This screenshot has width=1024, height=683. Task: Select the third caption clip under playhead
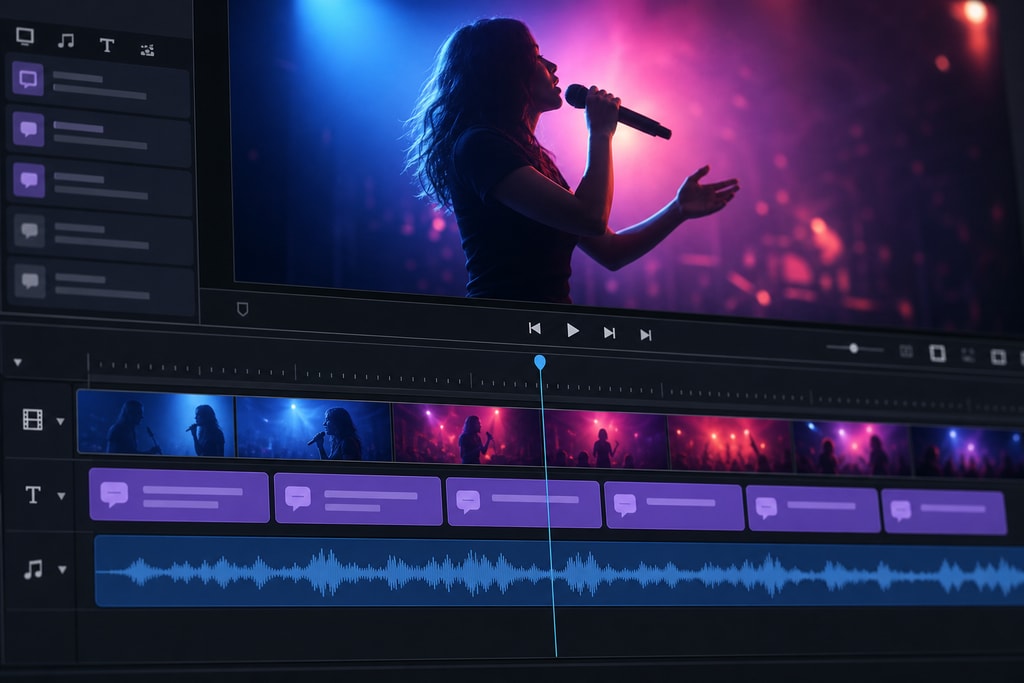coord(524,503)
